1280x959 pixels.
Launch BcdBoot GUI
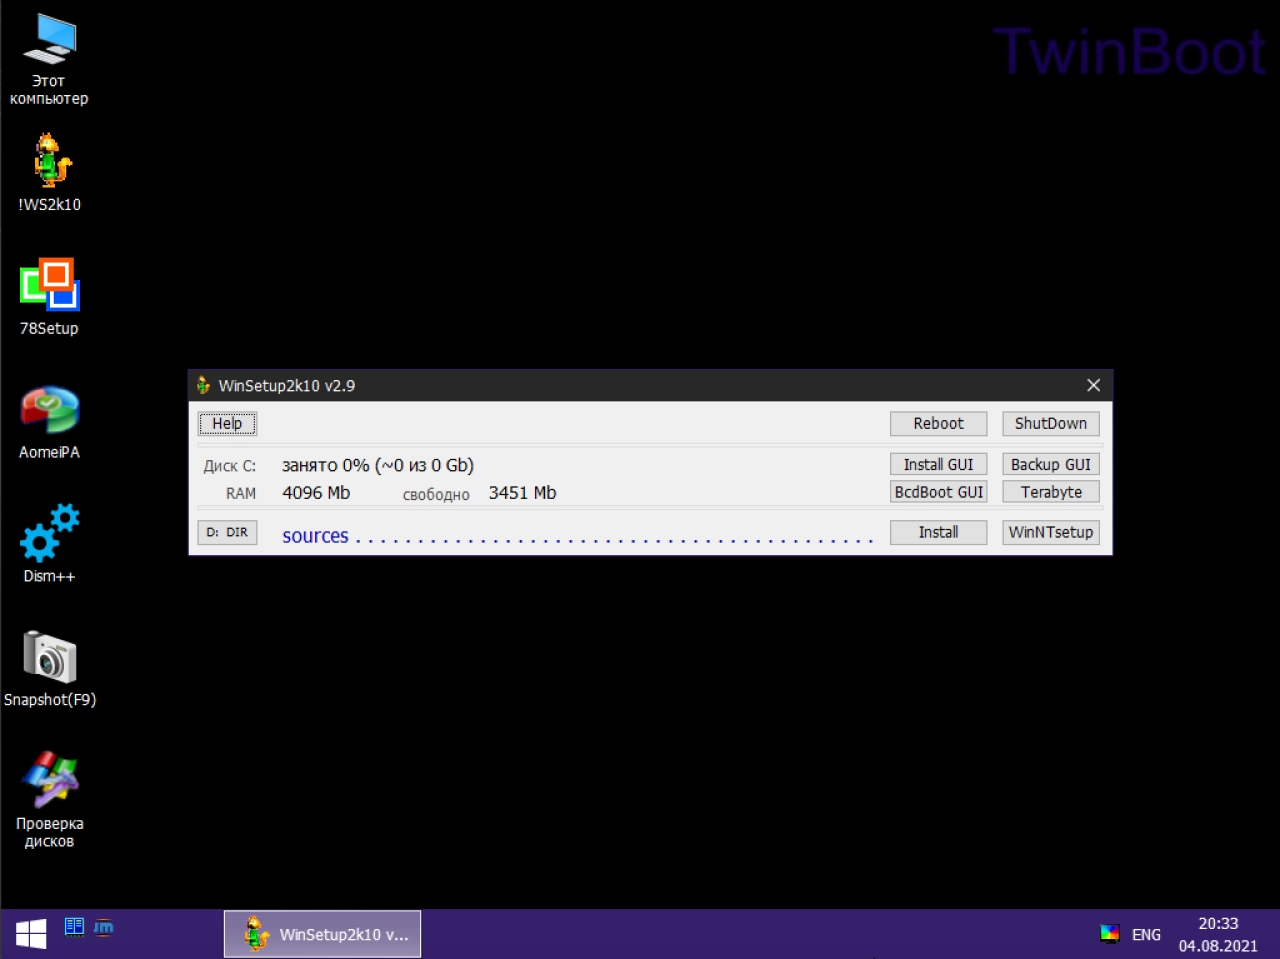click(938, 492)
